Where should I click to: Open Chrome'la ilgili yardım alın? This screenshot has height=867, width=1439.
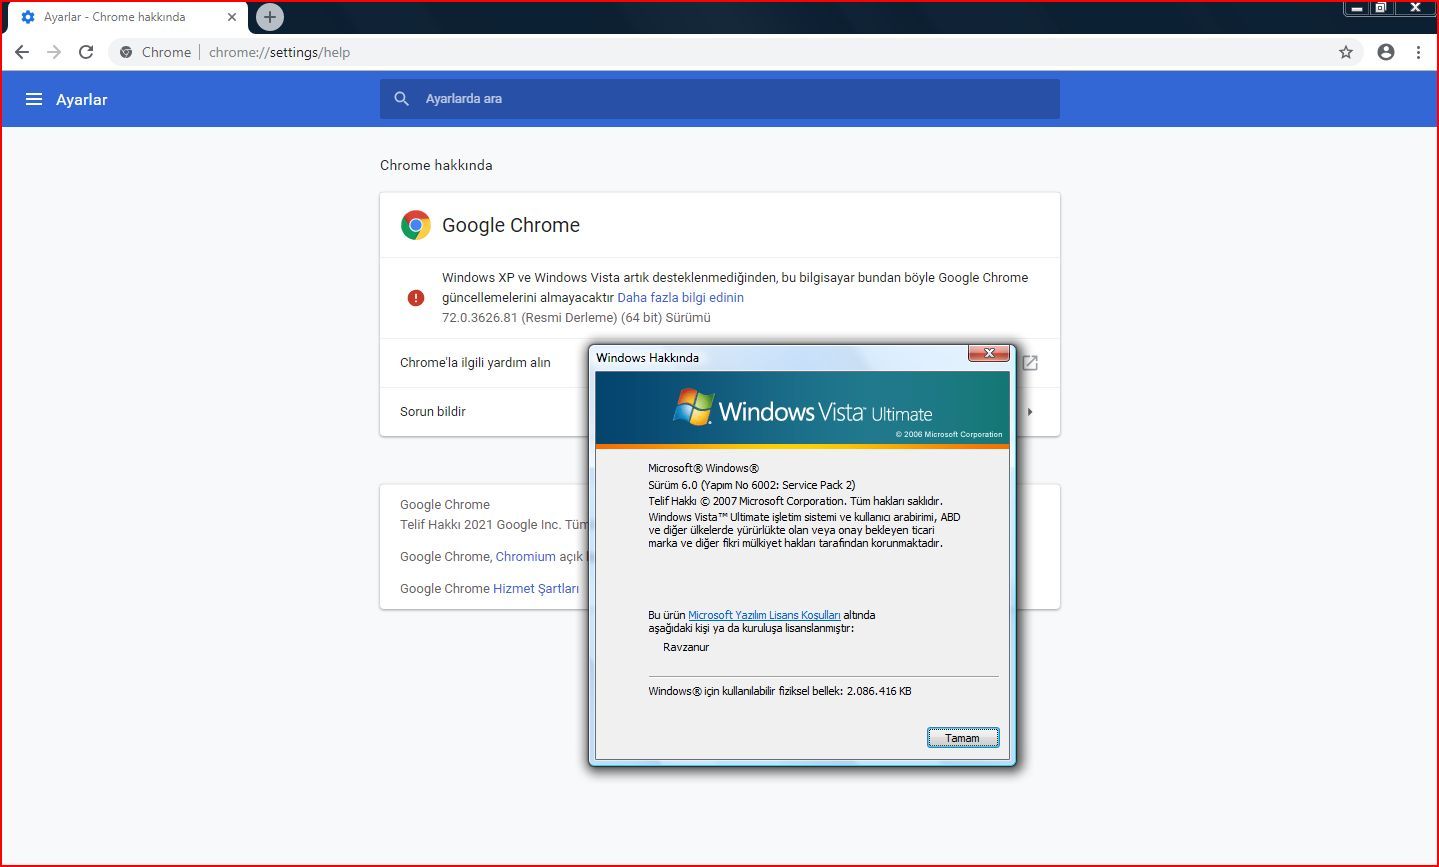(475, 363)
